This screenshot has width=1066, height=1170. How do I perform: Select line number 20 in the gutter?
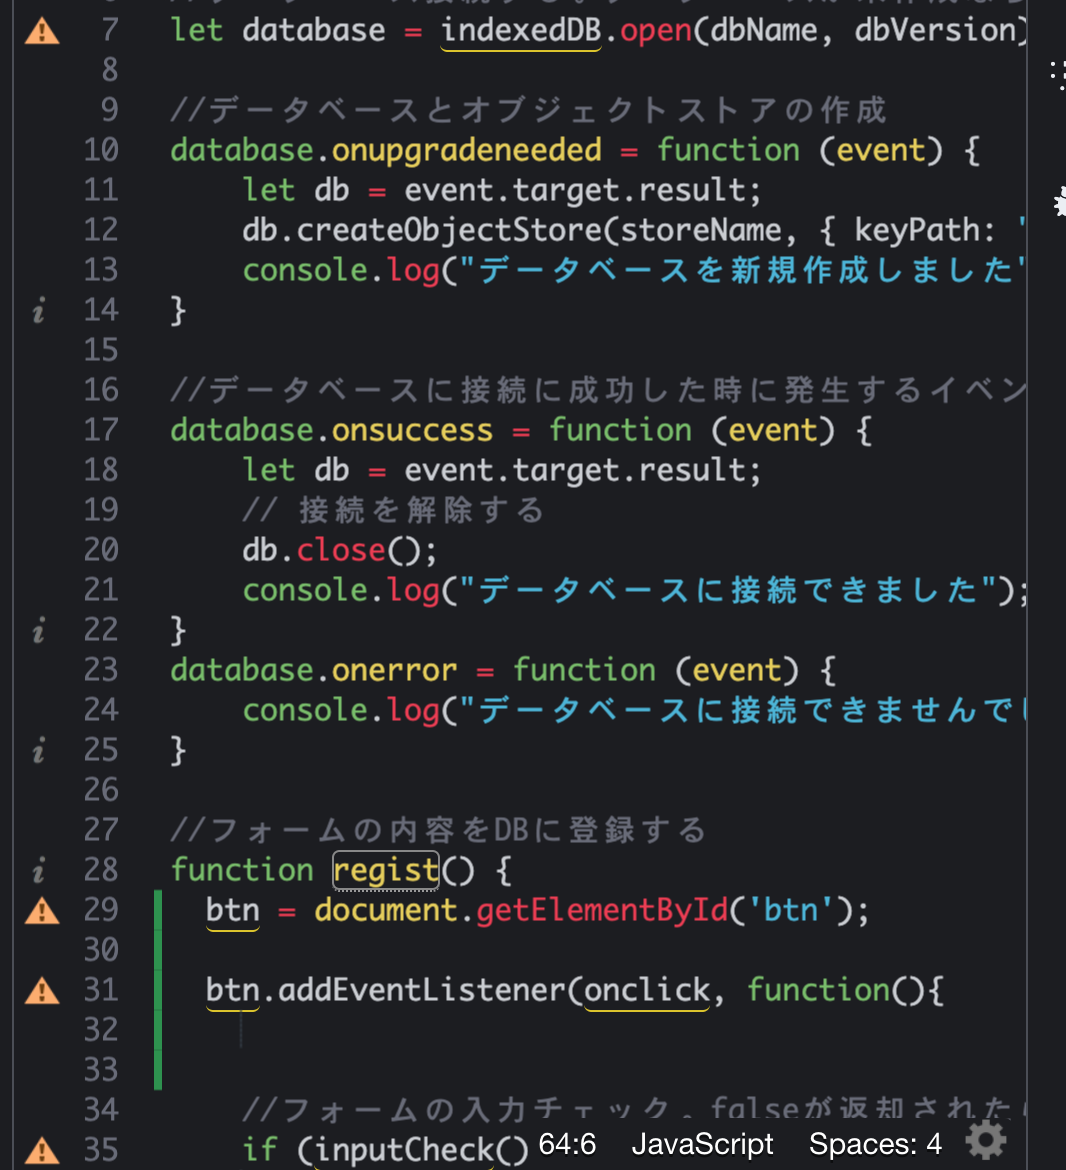point(101,550)
